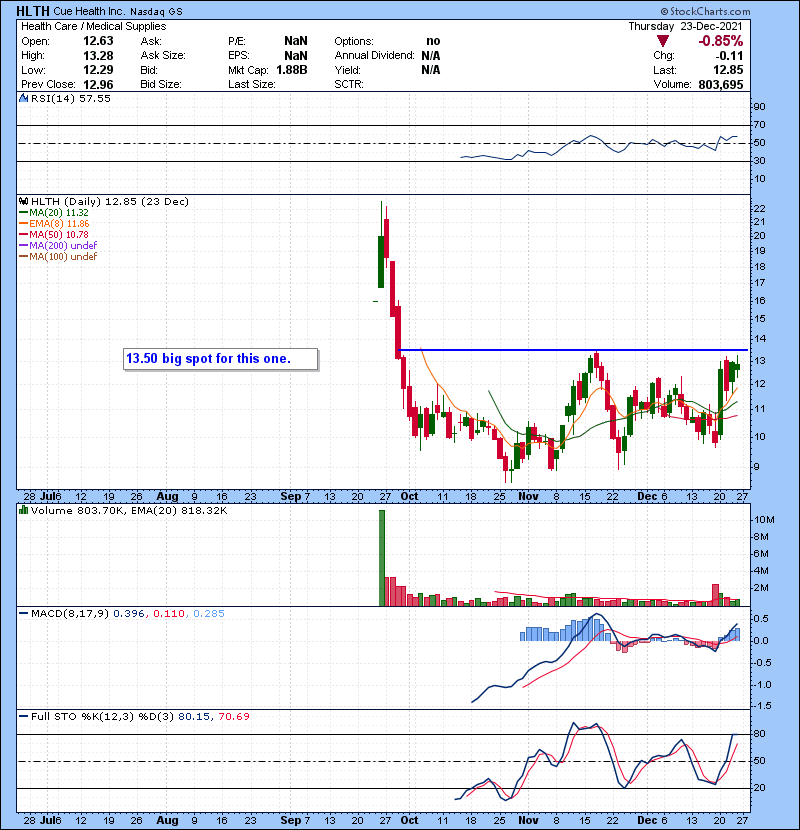Click the stochastic %D value 70.69

click(x=234, y=716)
